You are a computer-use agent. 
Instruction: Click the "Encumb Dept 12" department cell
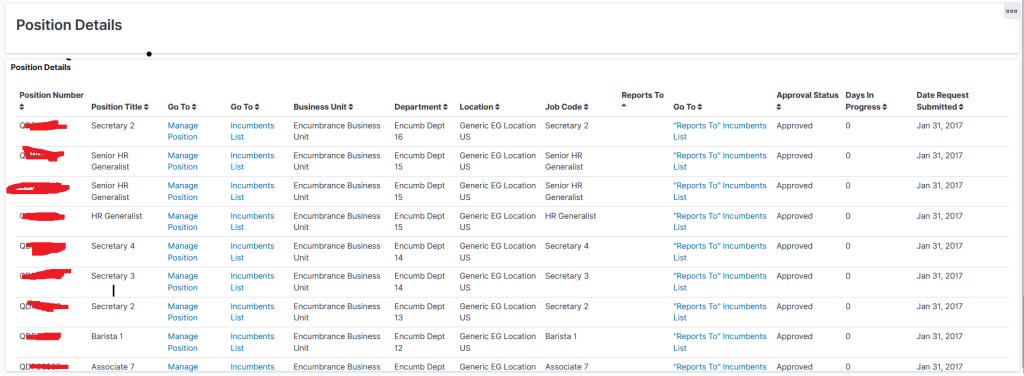pos(419,342)
